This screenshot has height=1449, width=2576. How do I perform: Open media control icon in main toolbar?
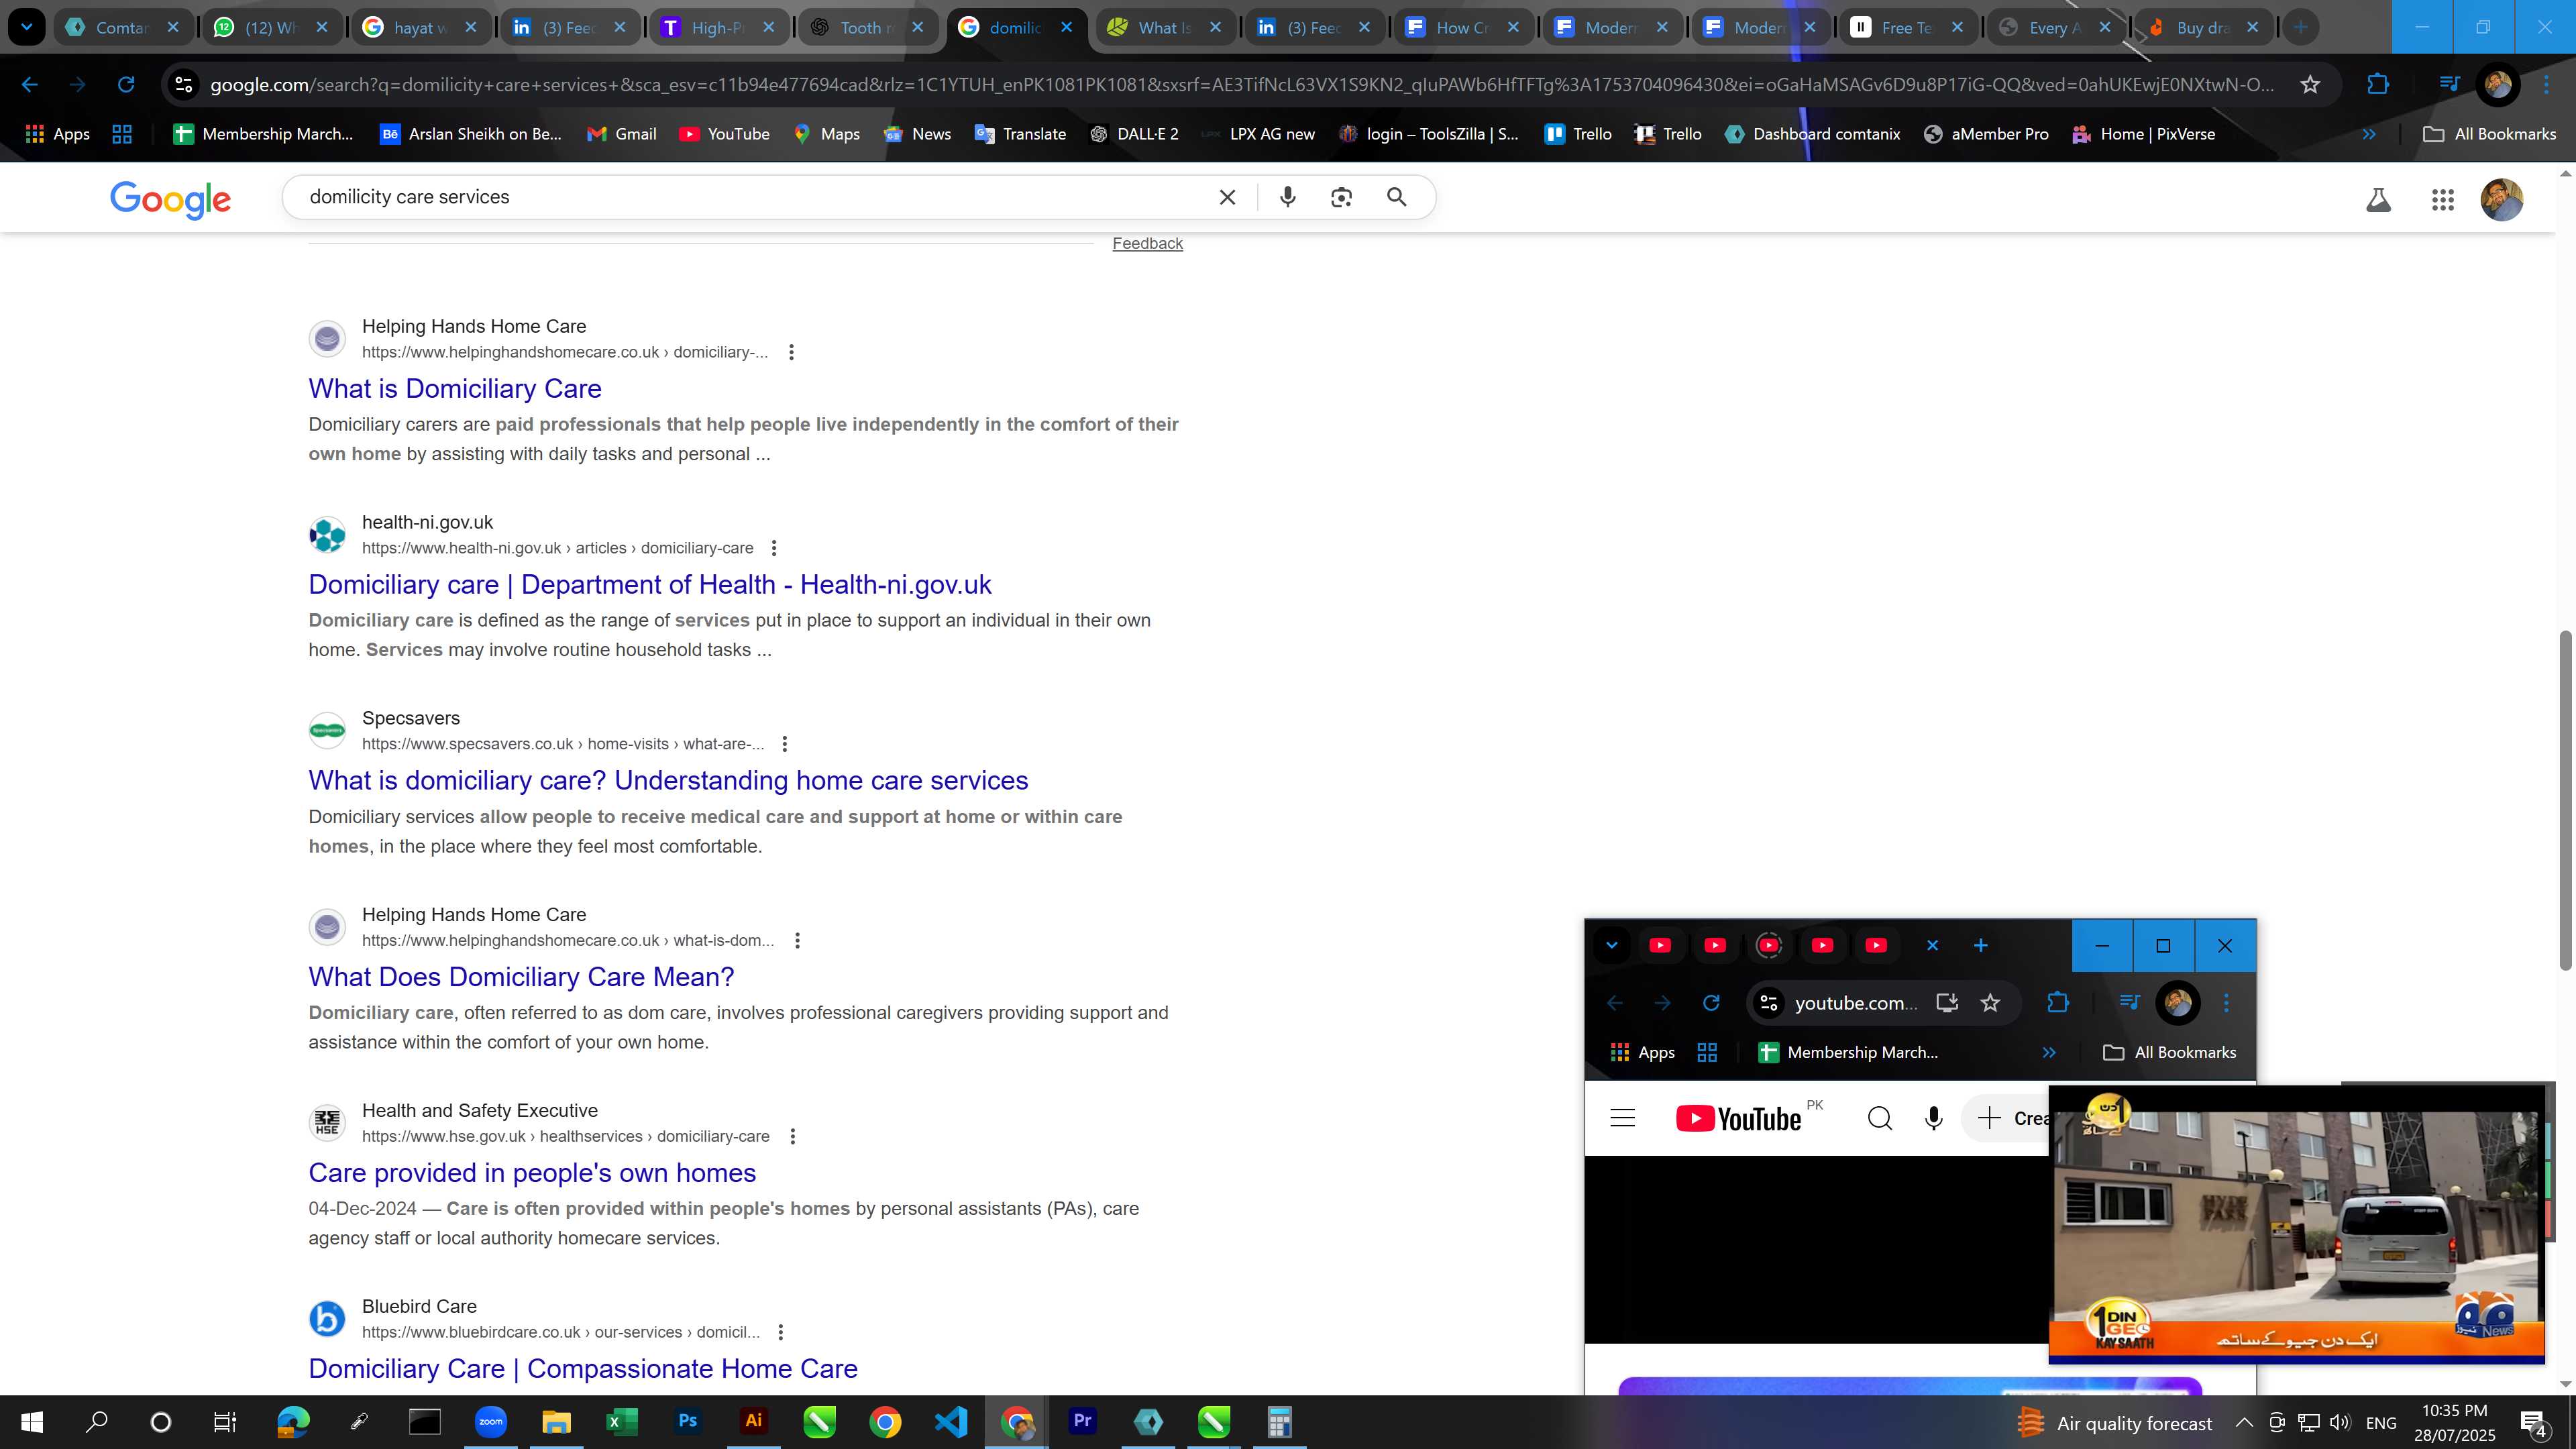[2449, 85]
